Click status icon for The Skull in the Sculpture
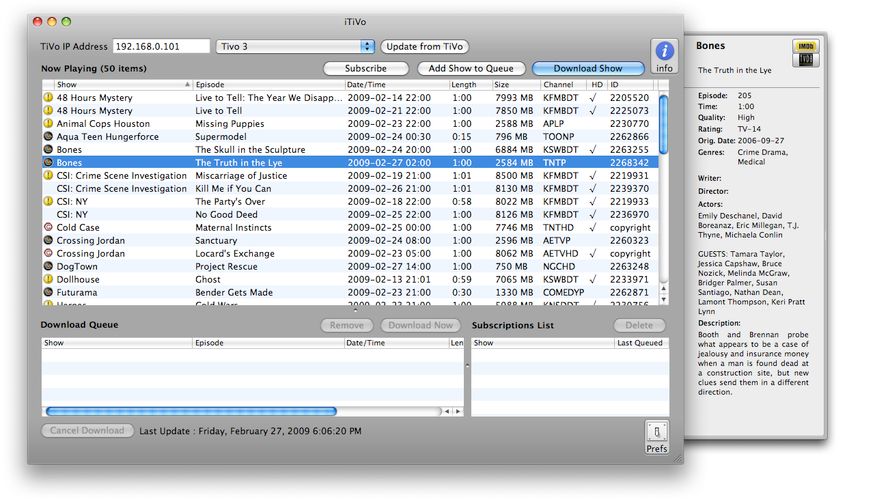Screen dimensions: 888x500 (48, 149)
